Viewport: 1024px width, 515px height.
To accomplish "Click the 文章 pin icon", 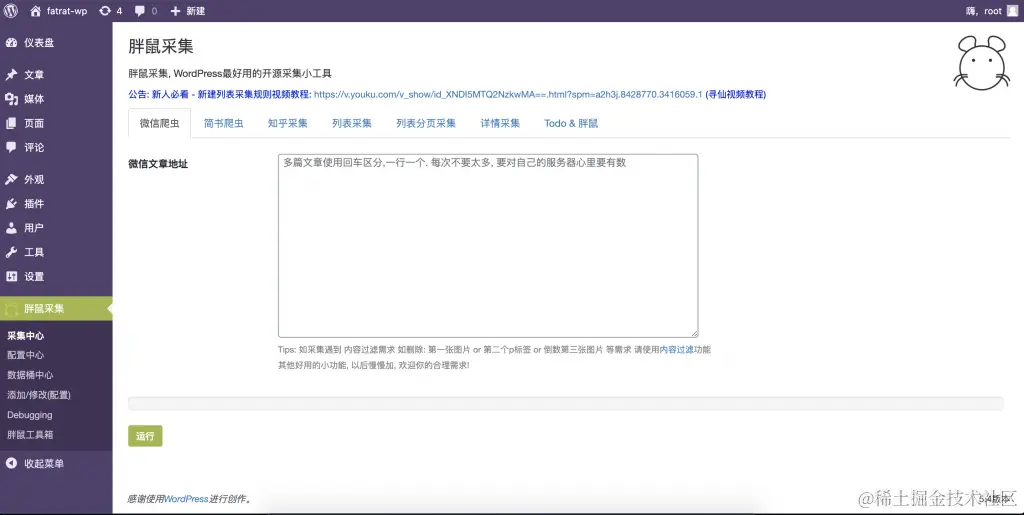I will click(x=11, y=74).
